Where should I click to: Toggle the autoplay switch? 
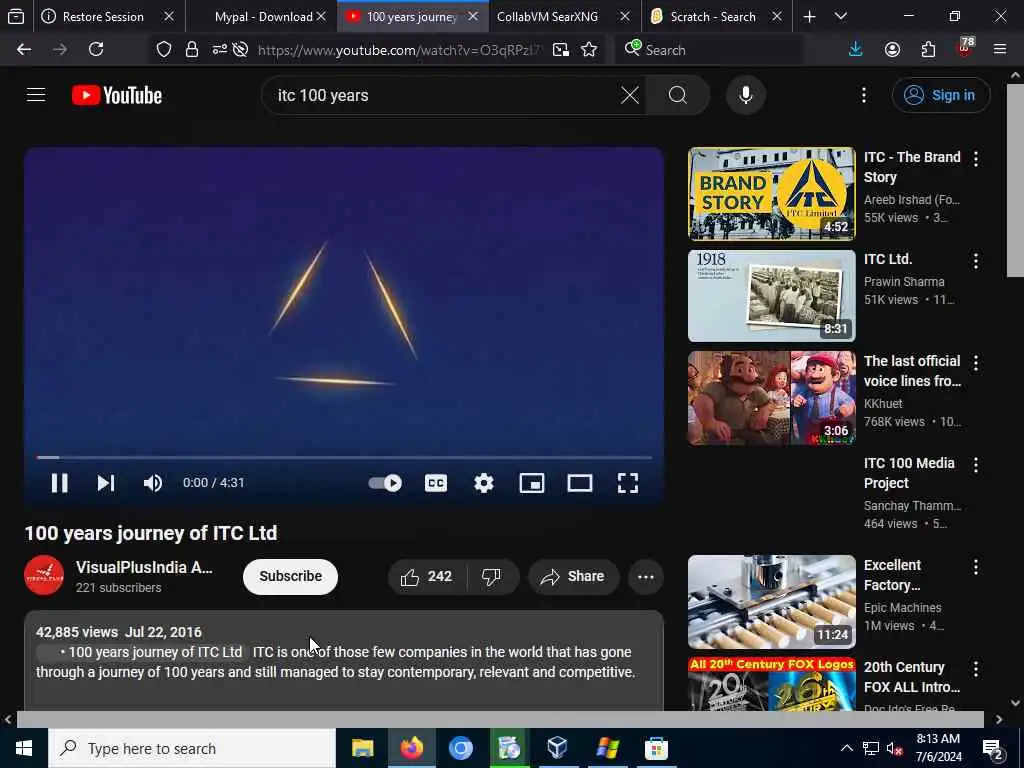click(x=385, y=483)
